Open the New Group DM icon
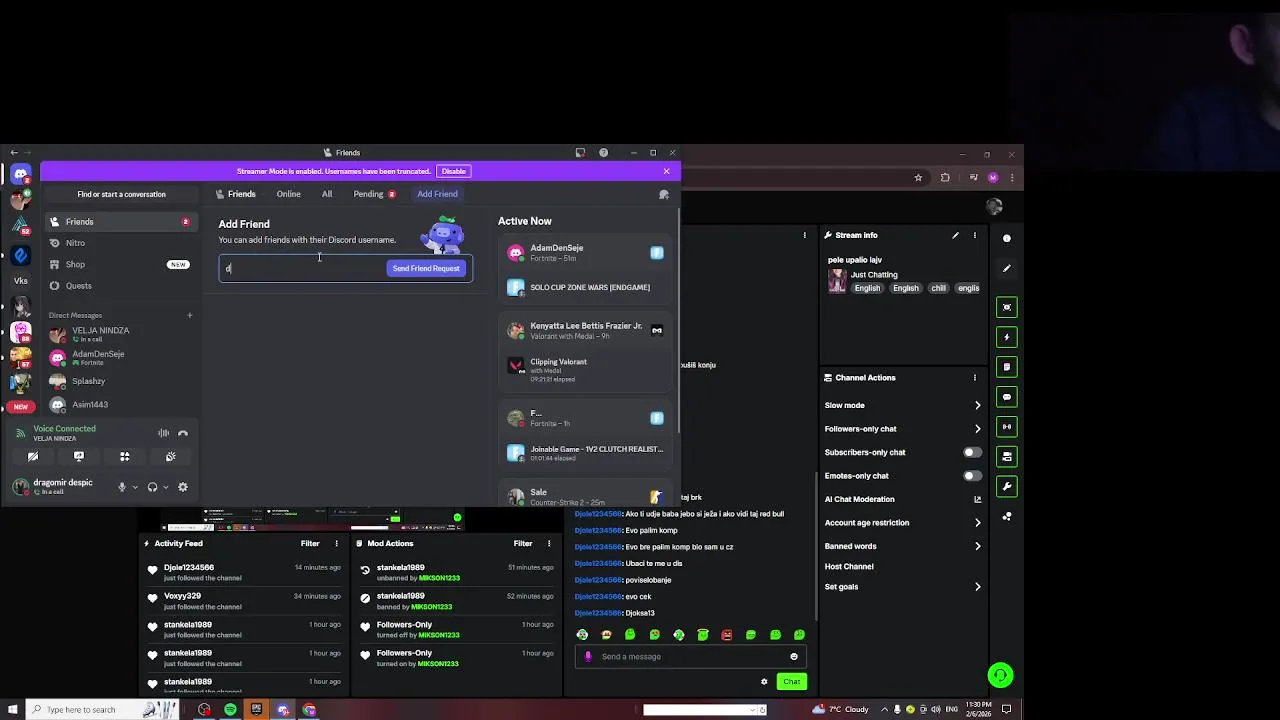This screenshot has width=1280, height=720. point(663,194)
